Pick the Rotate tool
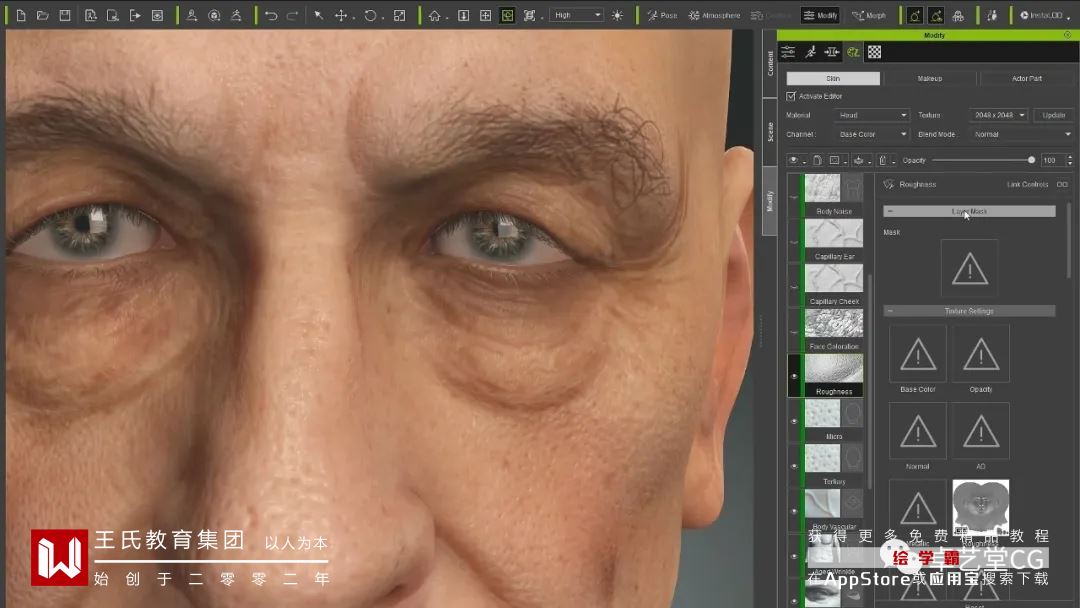The width and height of the screenshot is (1080, 608). (x=371, y=15)
